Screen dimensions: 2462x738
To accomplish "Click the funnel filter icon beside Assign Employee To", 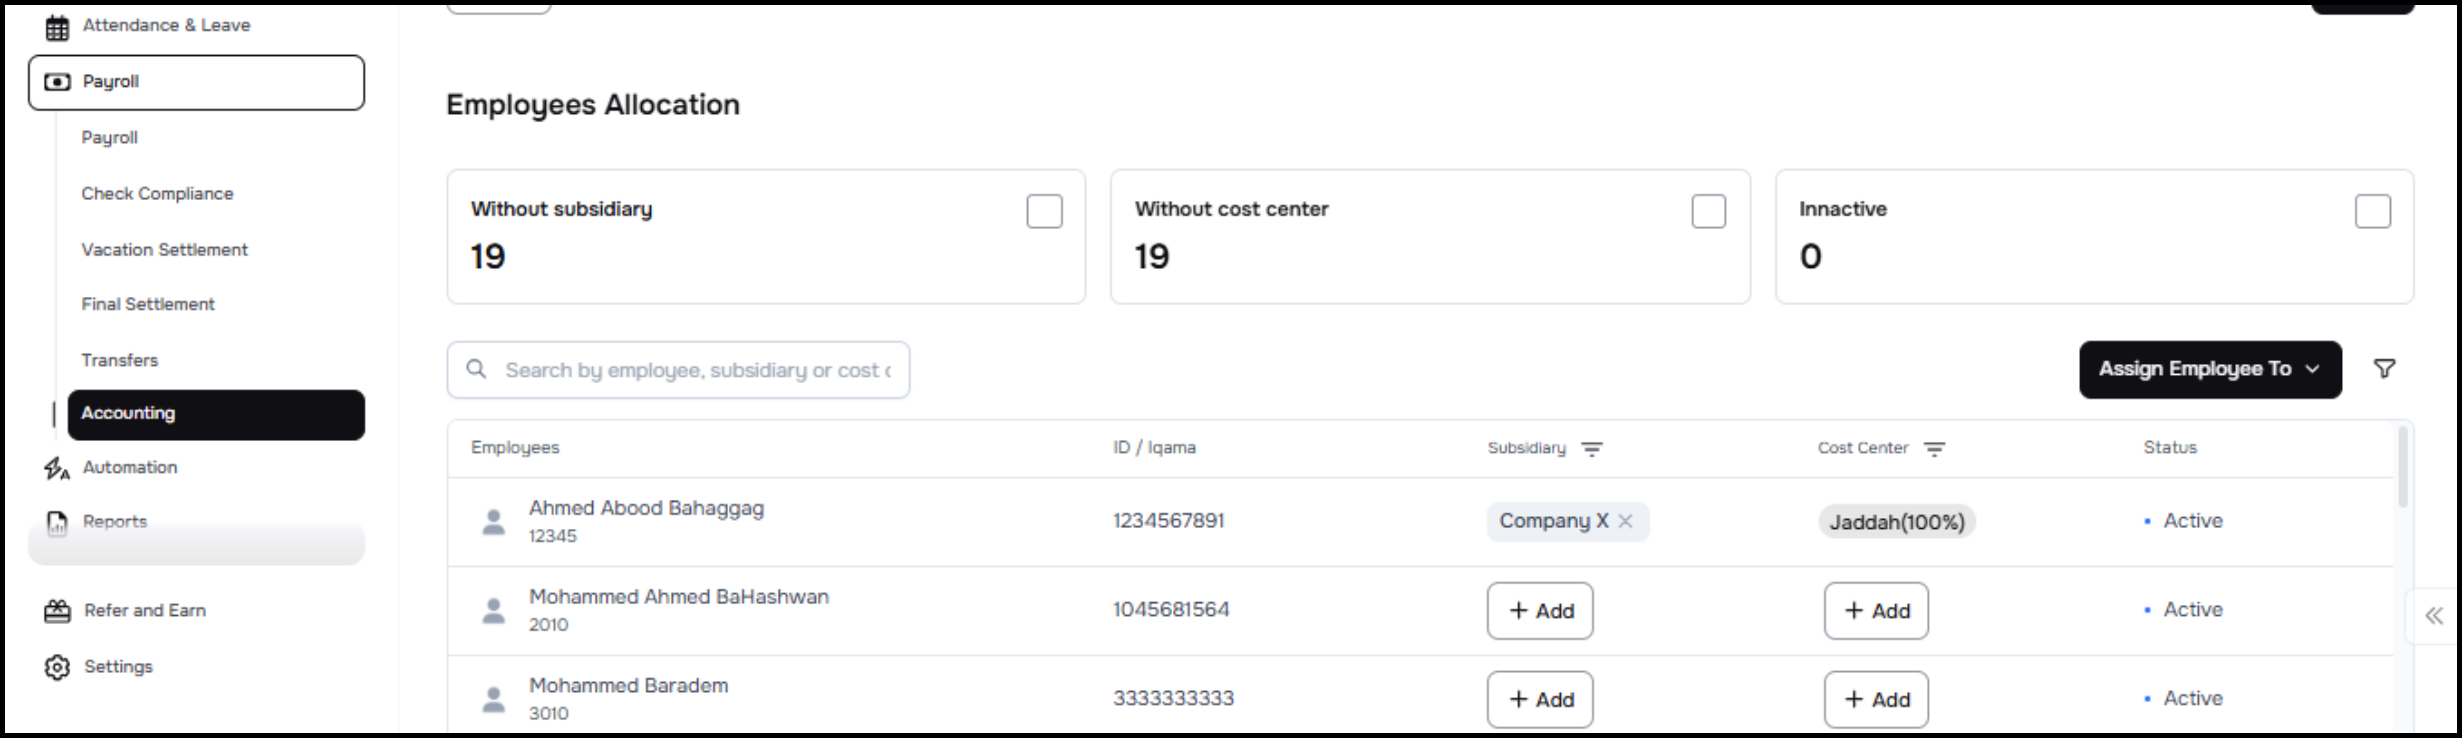I will (2384, 369).
